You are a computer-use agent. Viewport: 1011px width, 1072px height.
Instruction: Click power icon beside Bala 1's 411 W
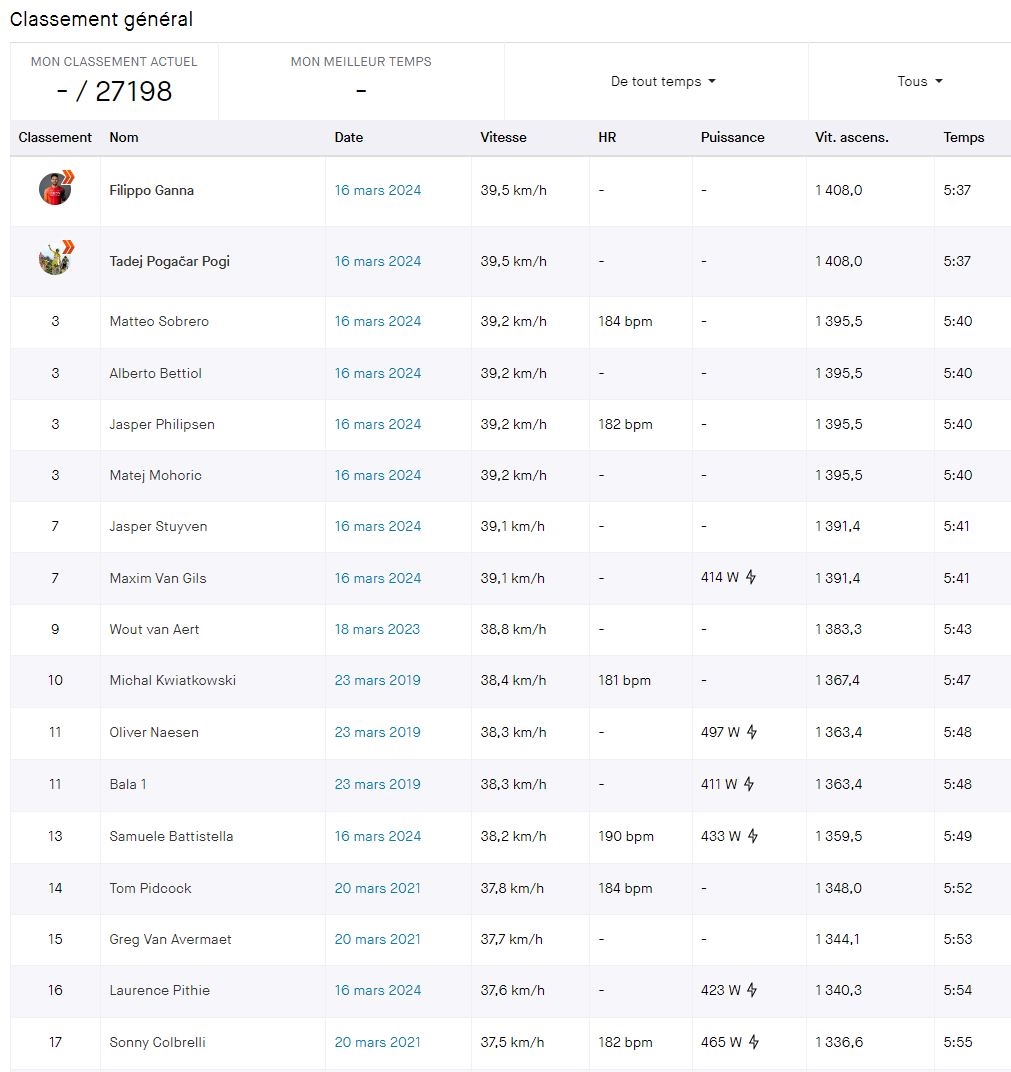749,784
